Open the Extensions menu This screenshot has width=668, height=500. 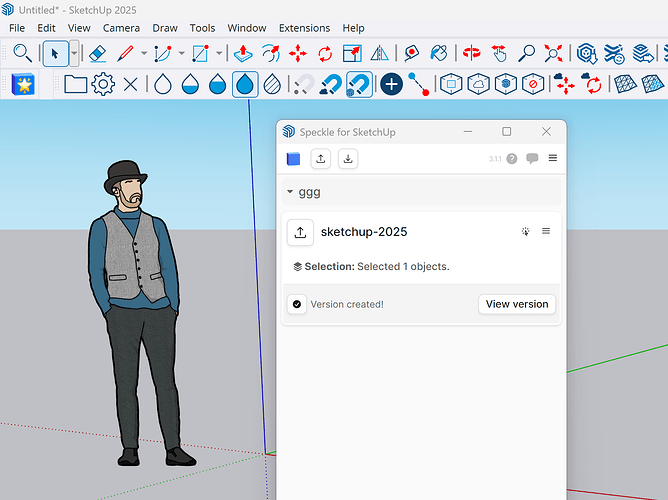click(x=305, y=28)
